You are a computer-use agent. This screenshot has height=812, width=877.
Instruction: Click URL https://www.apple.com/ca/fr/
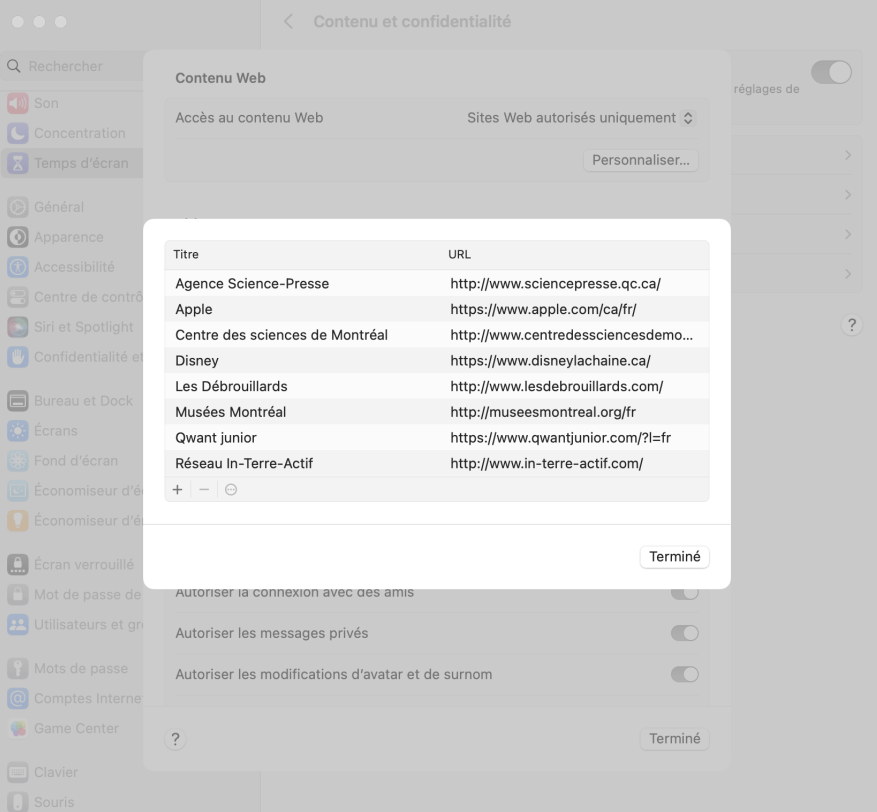(x=543, y=309)
